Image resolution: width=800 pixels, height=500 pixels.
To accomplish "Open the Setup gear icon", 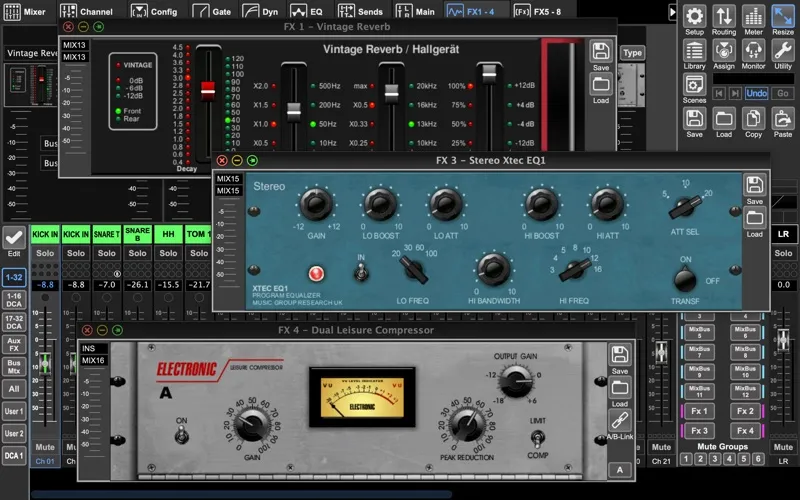I will [x=694, y=16].
